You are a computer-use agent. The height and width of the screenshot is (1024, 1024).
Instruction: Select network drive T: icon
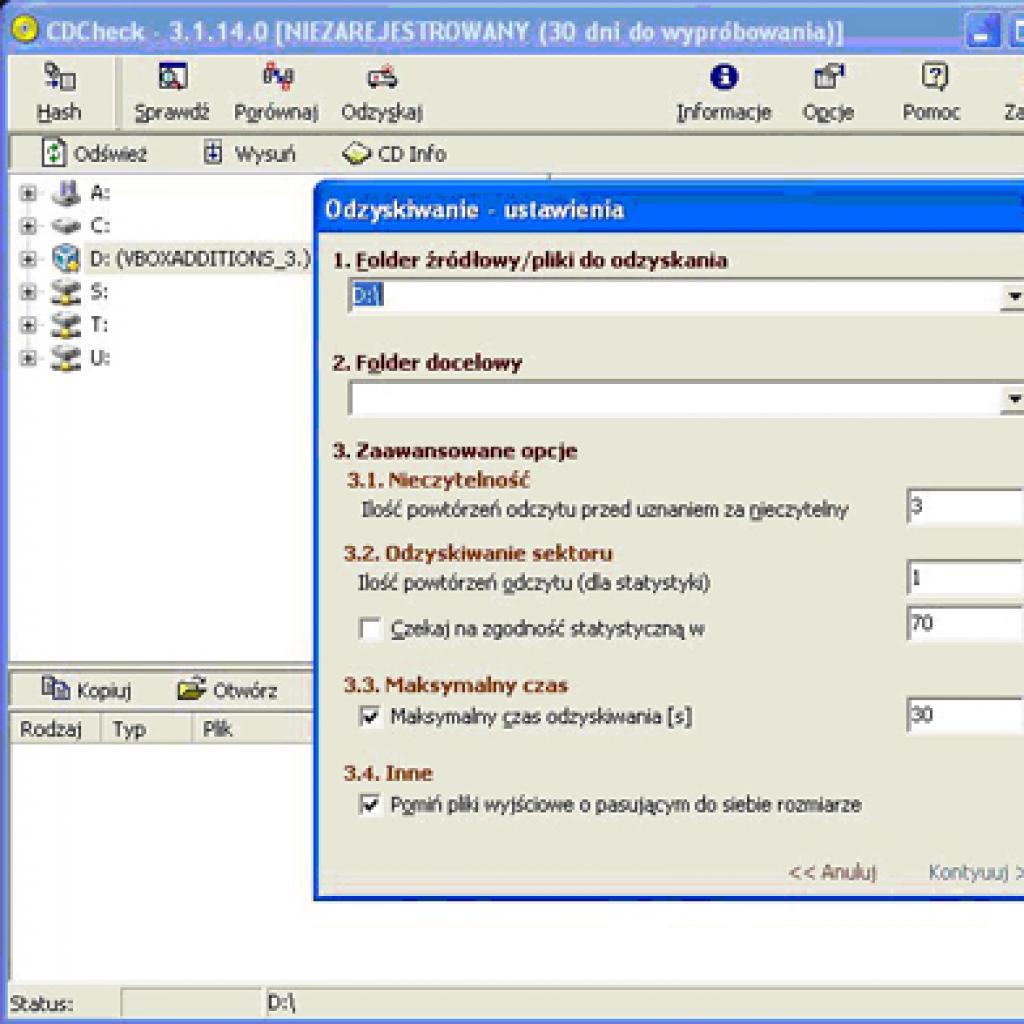pyautogui.click(x=65, y=325)
